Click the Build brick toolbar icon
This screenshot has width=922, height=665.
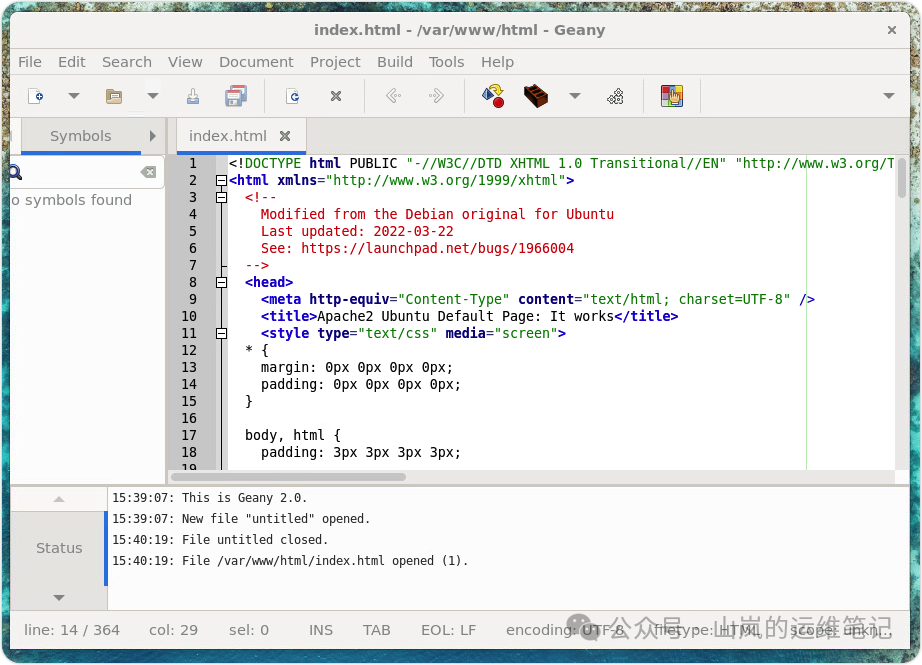coord(536,96)
